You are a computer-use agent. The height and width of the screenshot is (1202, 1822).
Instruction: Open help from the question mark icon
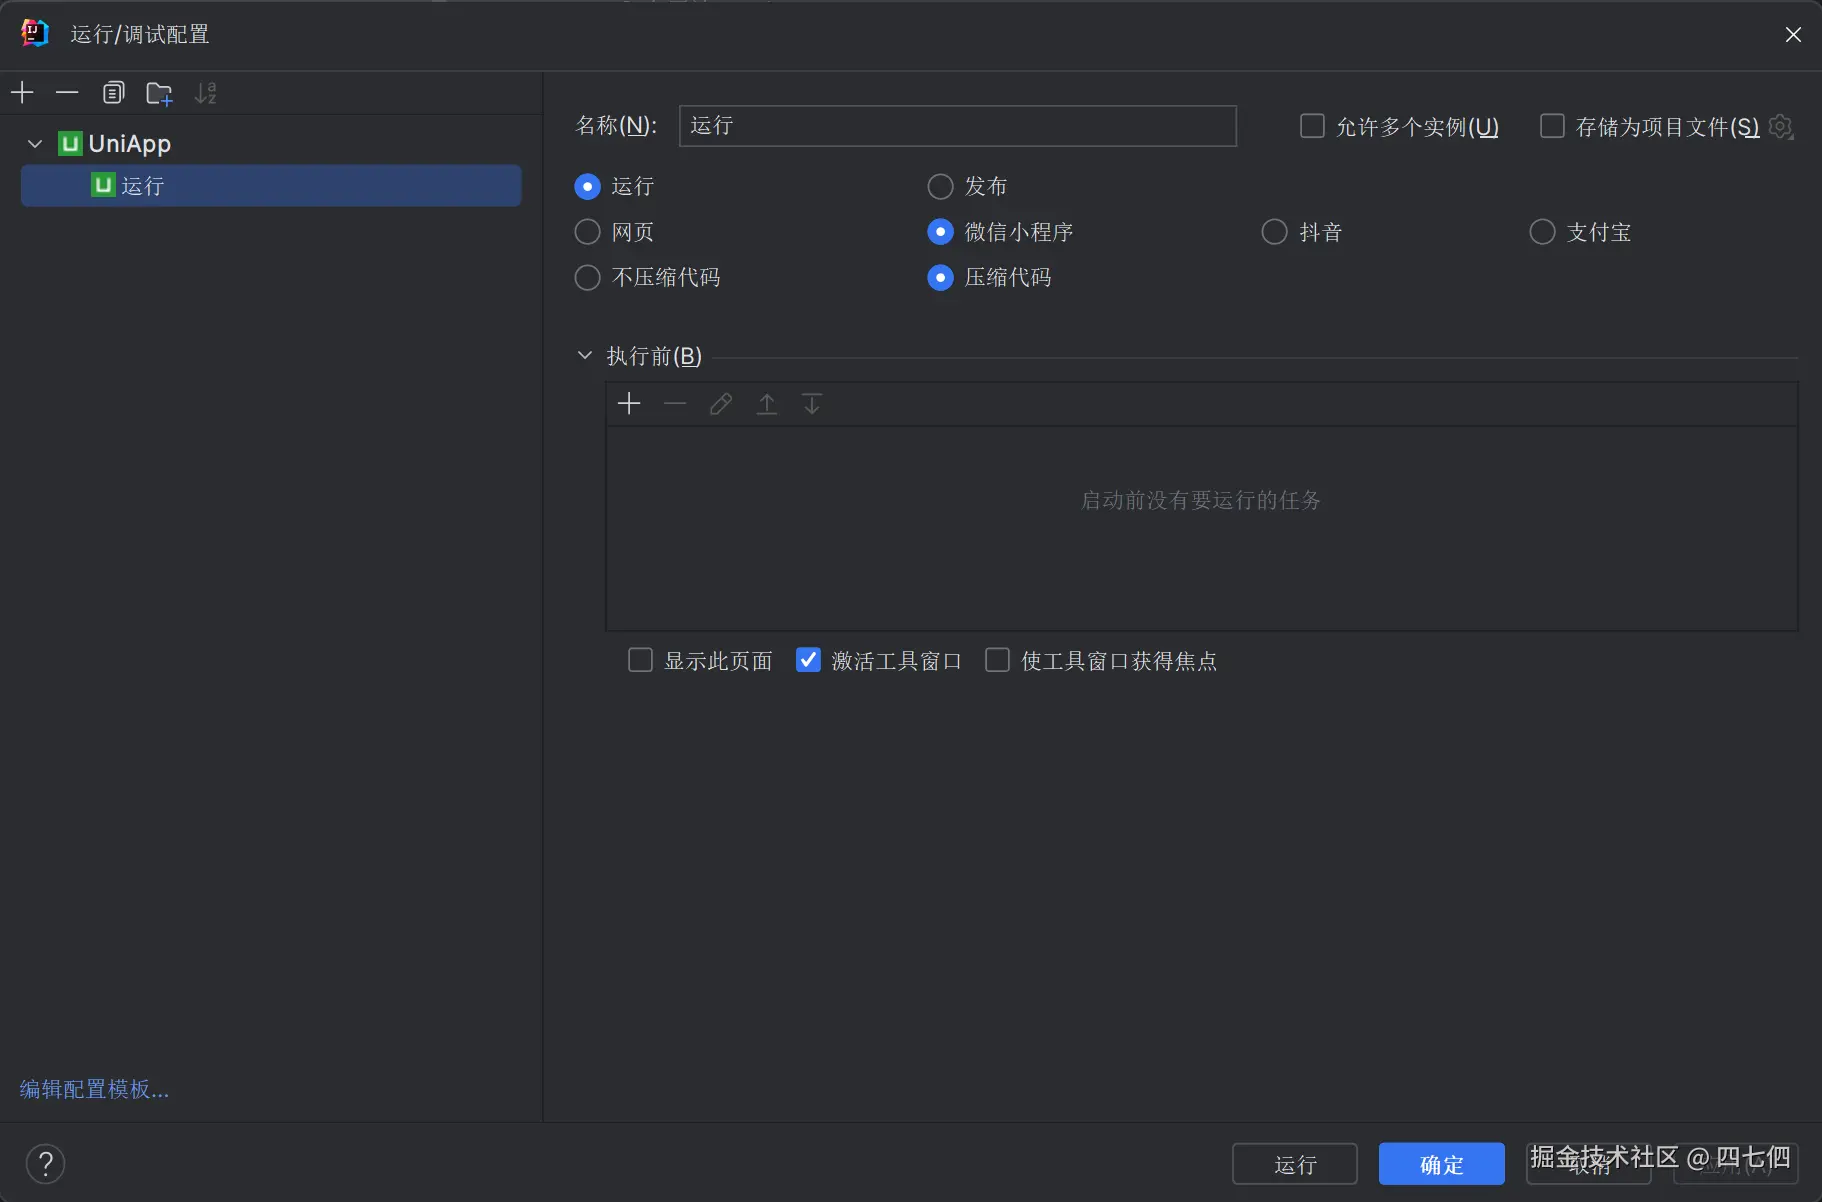coord(45,1163)
